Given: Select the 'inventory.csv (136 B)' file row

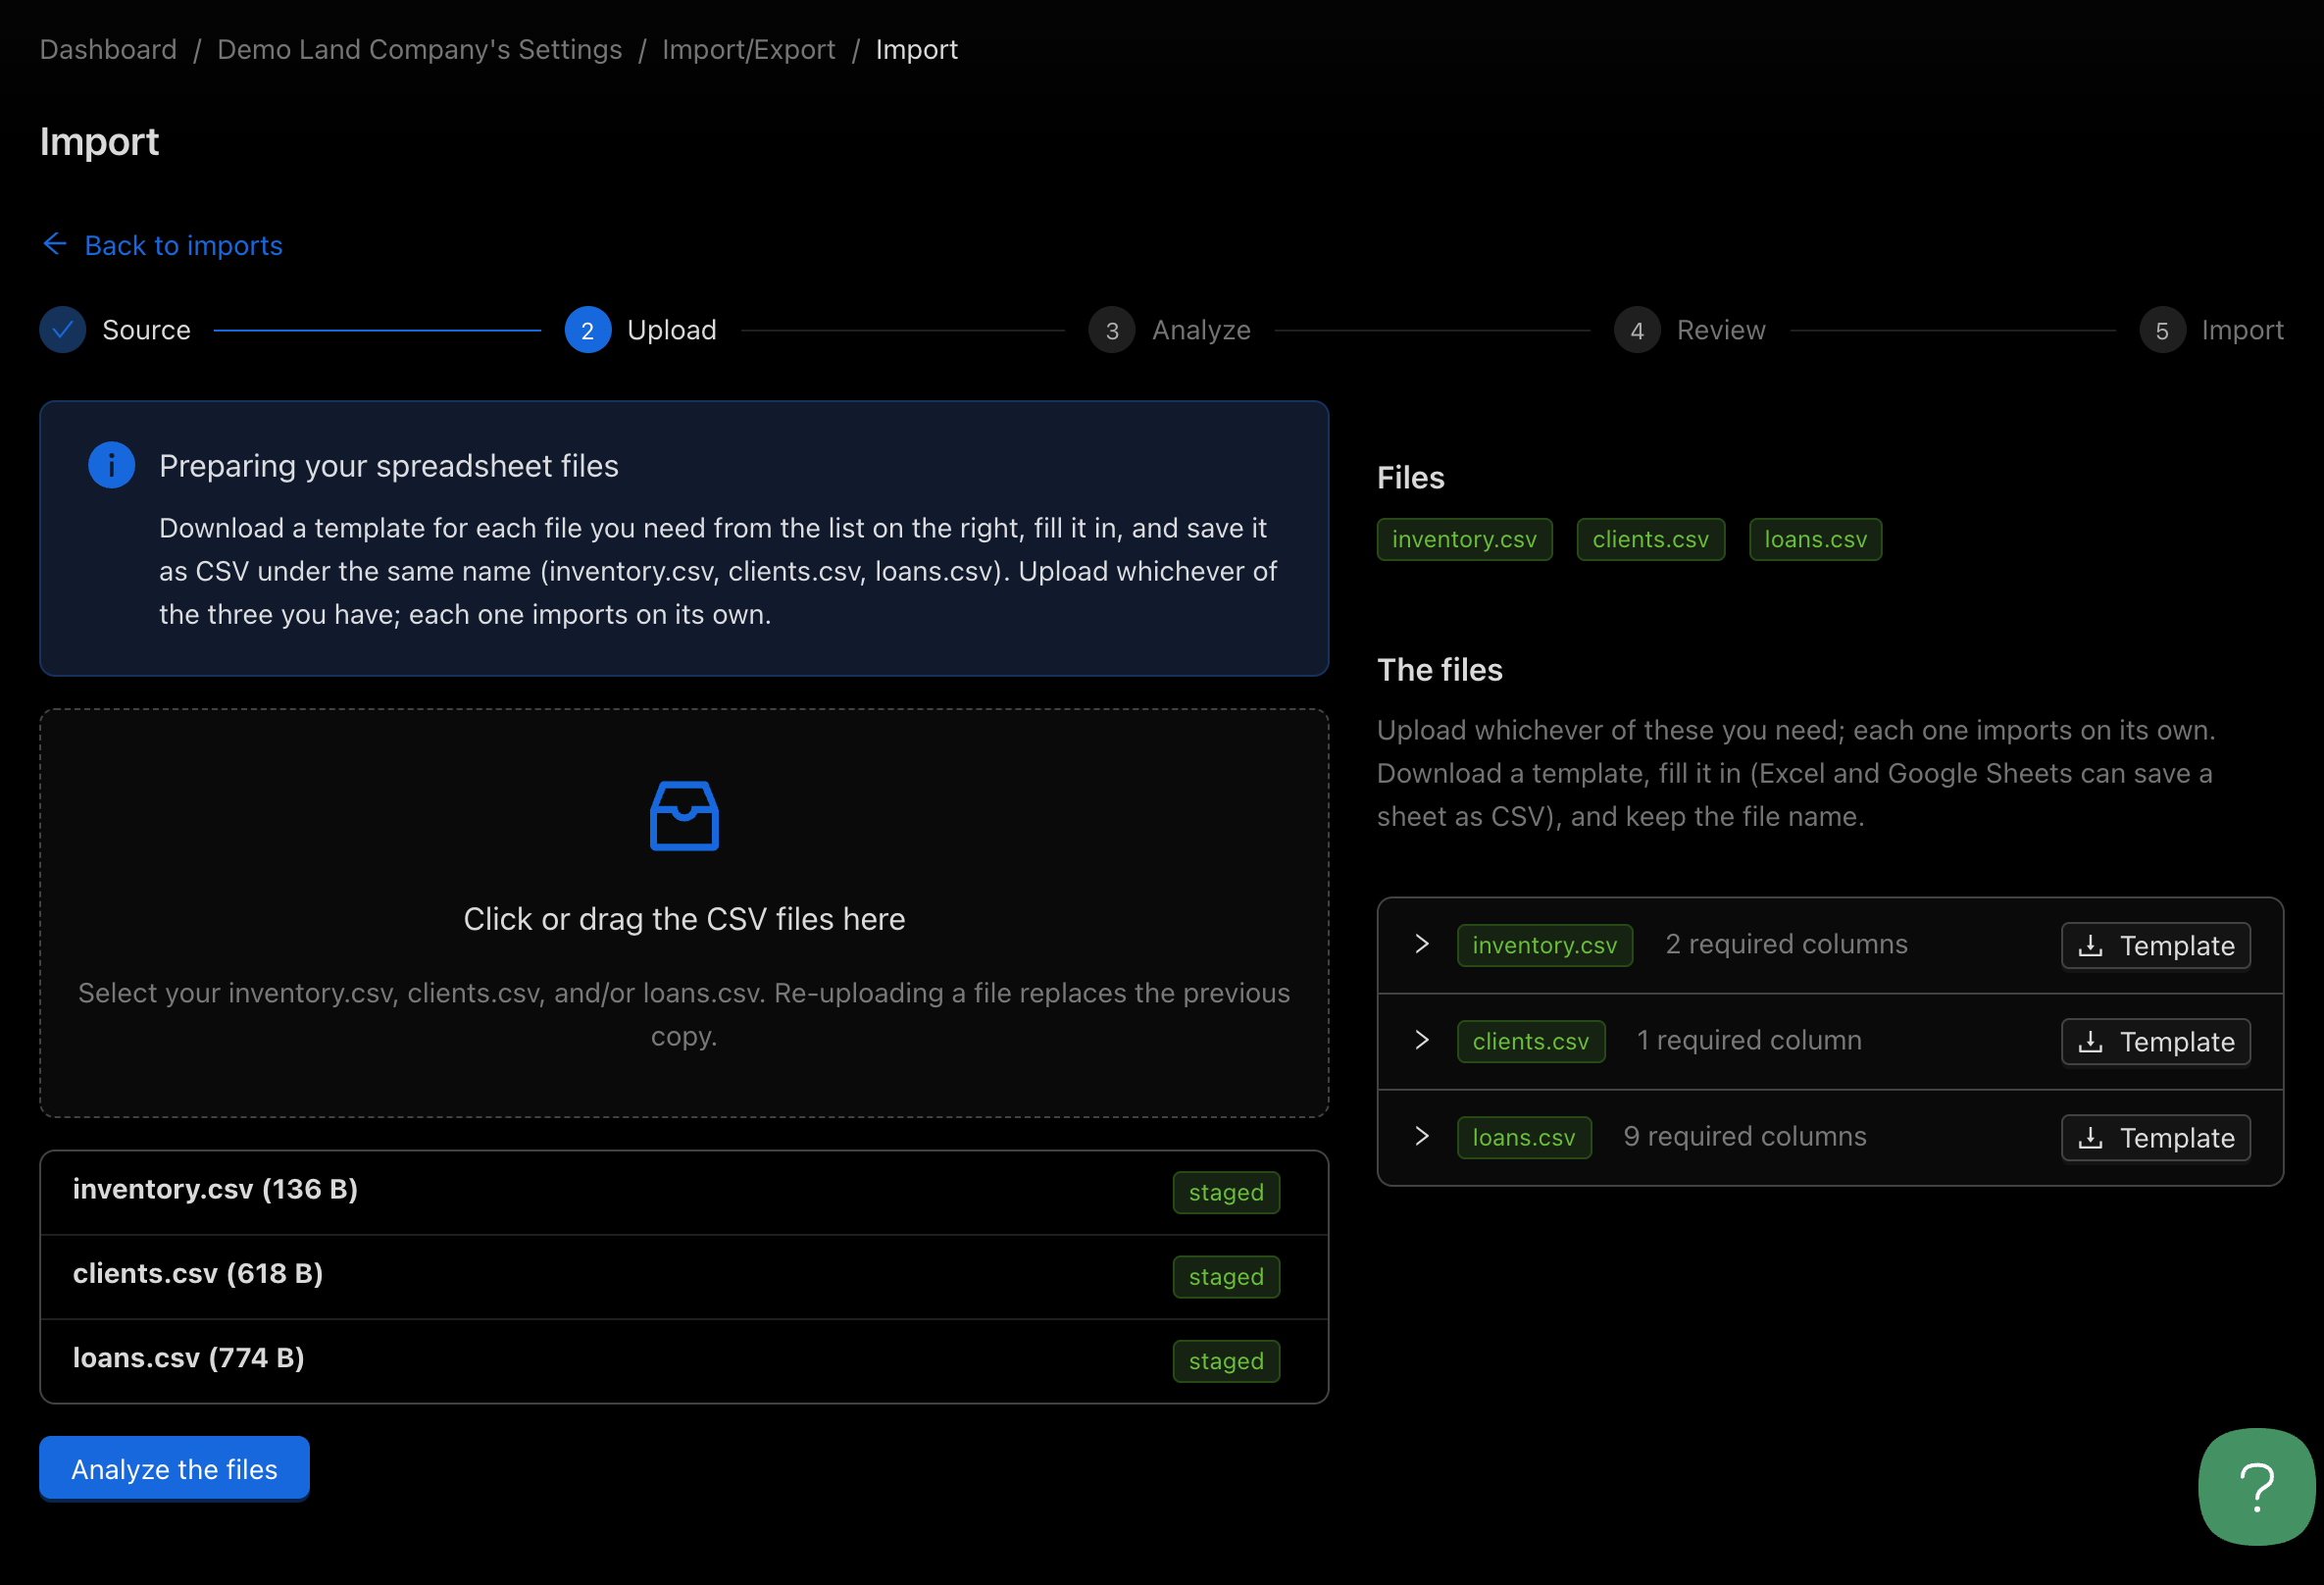Looking at the screenshot, I should tap(684, 1192).
